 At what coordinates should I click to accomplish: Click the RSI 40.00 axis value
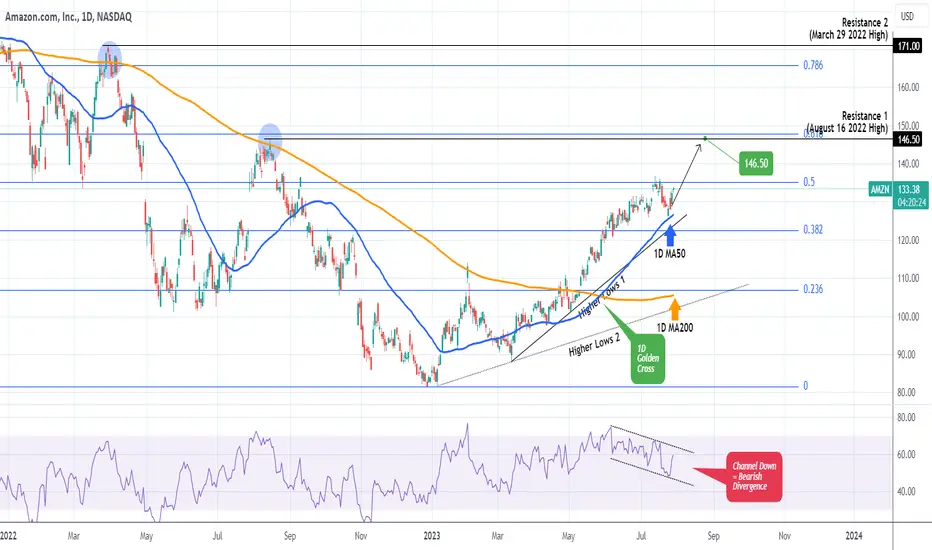click(x=906, y=491)
